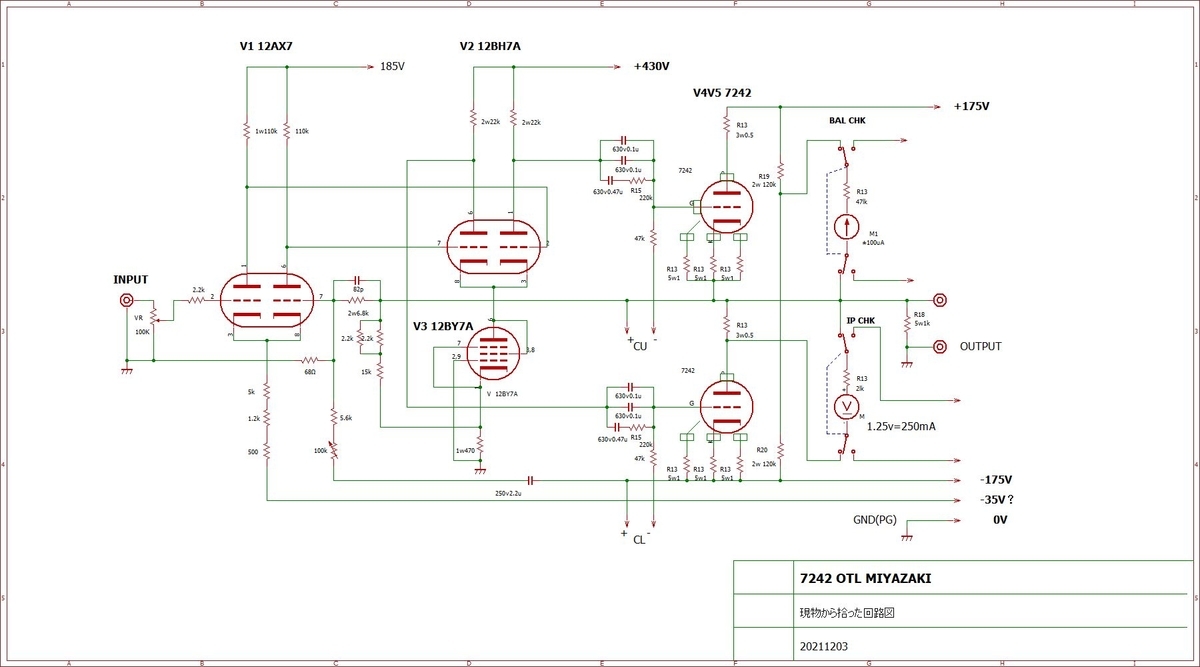Click the '500' resistor value
Screen dimensions: 1200x667
255,451
